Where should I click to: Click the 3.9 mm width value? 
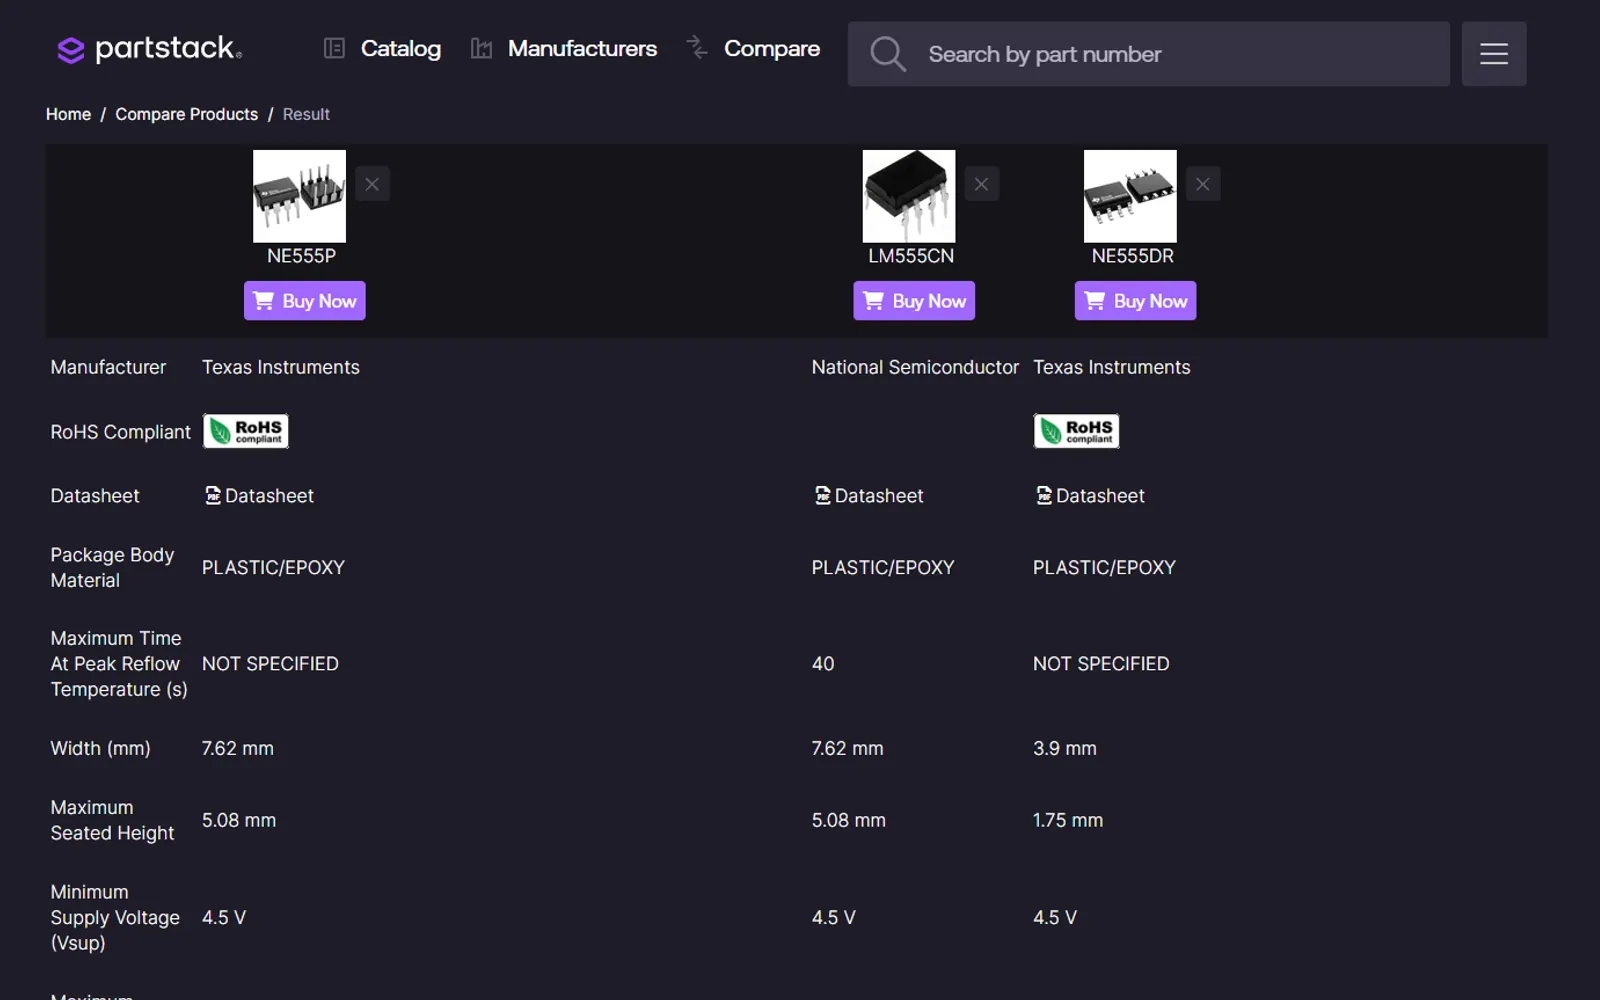point(1065,748)
